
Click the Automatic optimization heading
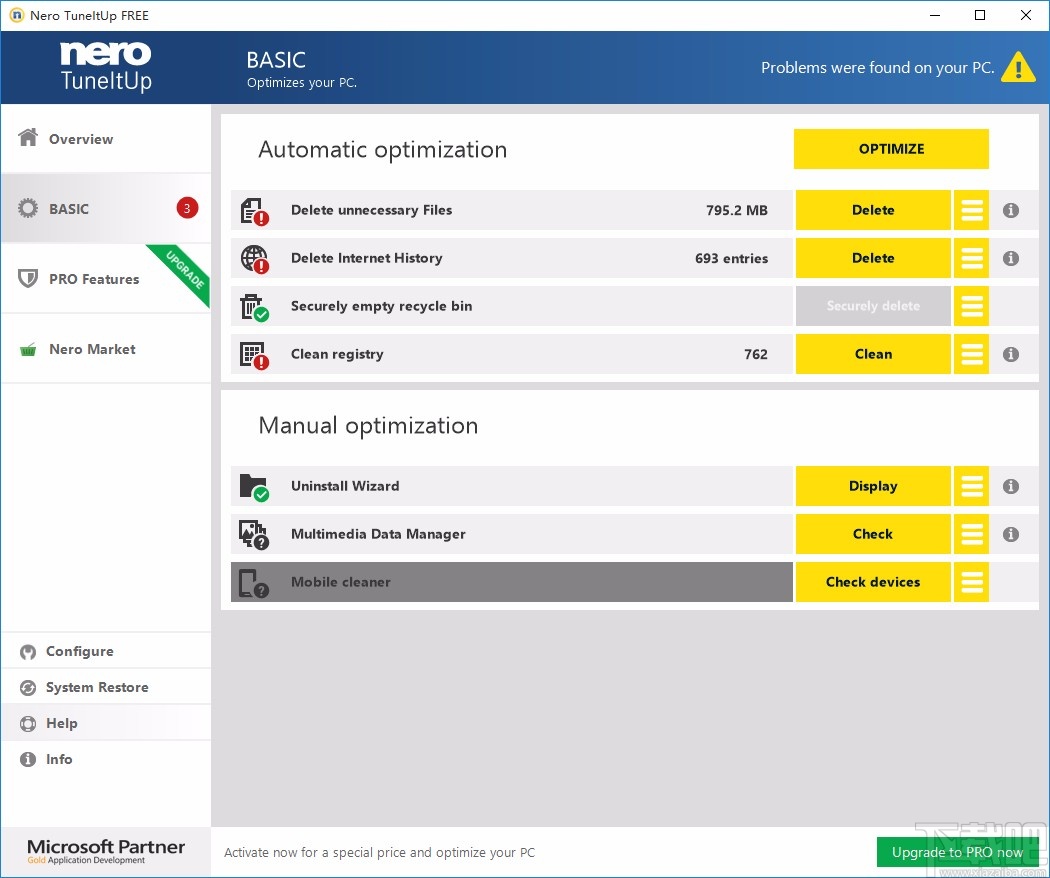[382, 149]
